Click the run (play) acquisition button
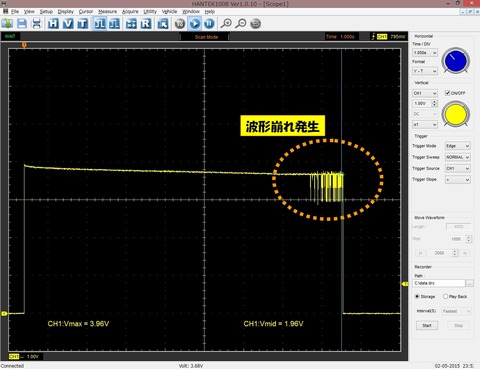 pyautogui.click(x=195, y=24)
